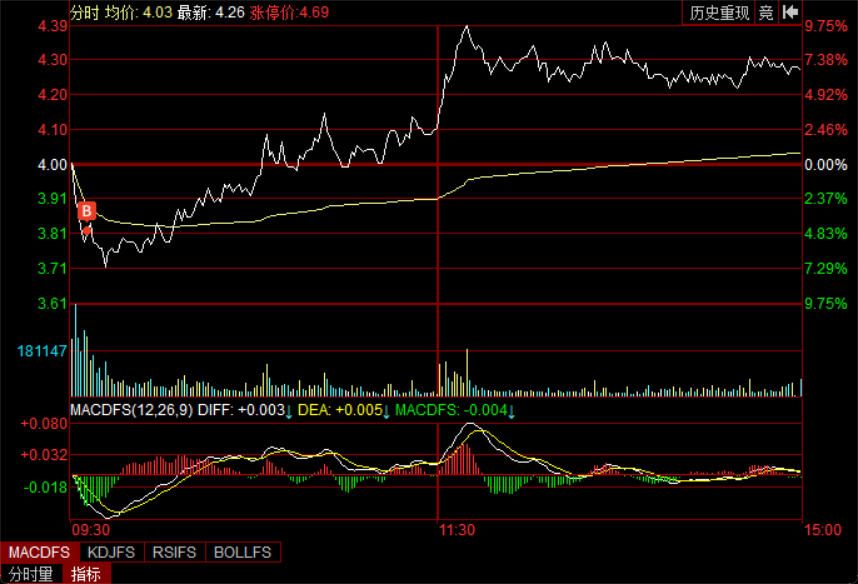Click the 竞 auction icon button
This screenshot has height=584, width=858.
(765, 12)
